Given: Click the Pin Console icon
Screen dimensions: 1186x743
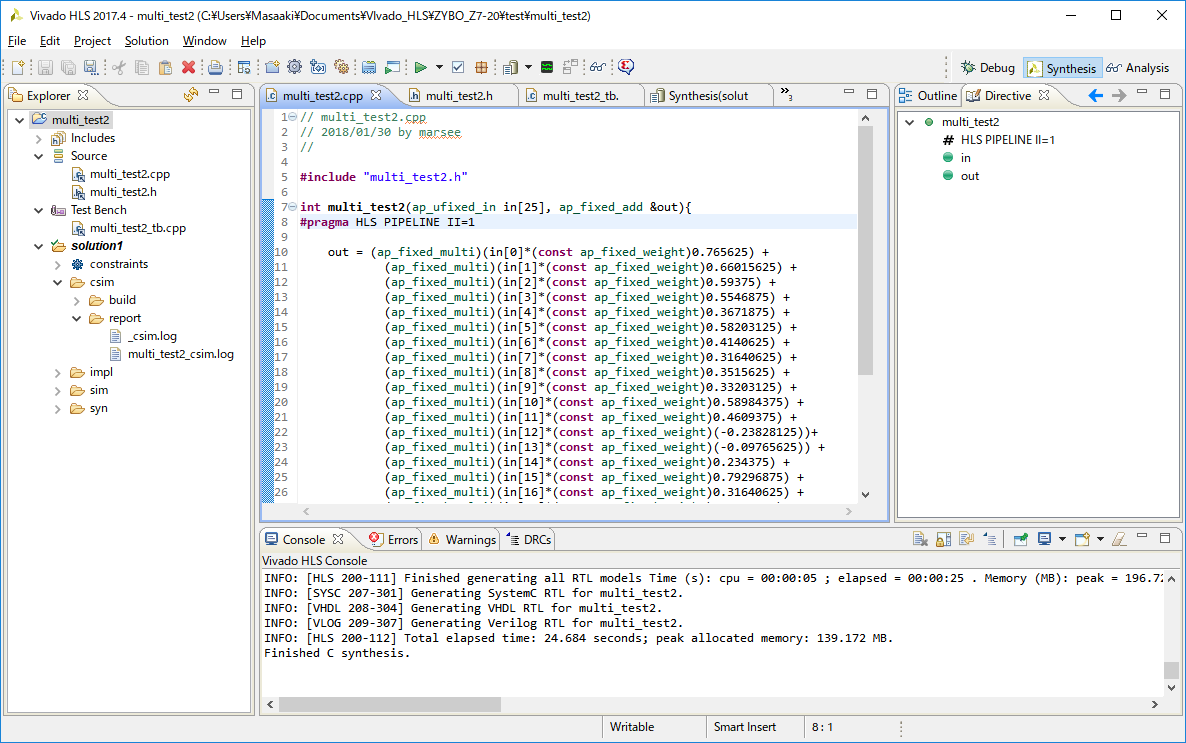Looking at the screenshot, I should click(x=1020, y=539).
